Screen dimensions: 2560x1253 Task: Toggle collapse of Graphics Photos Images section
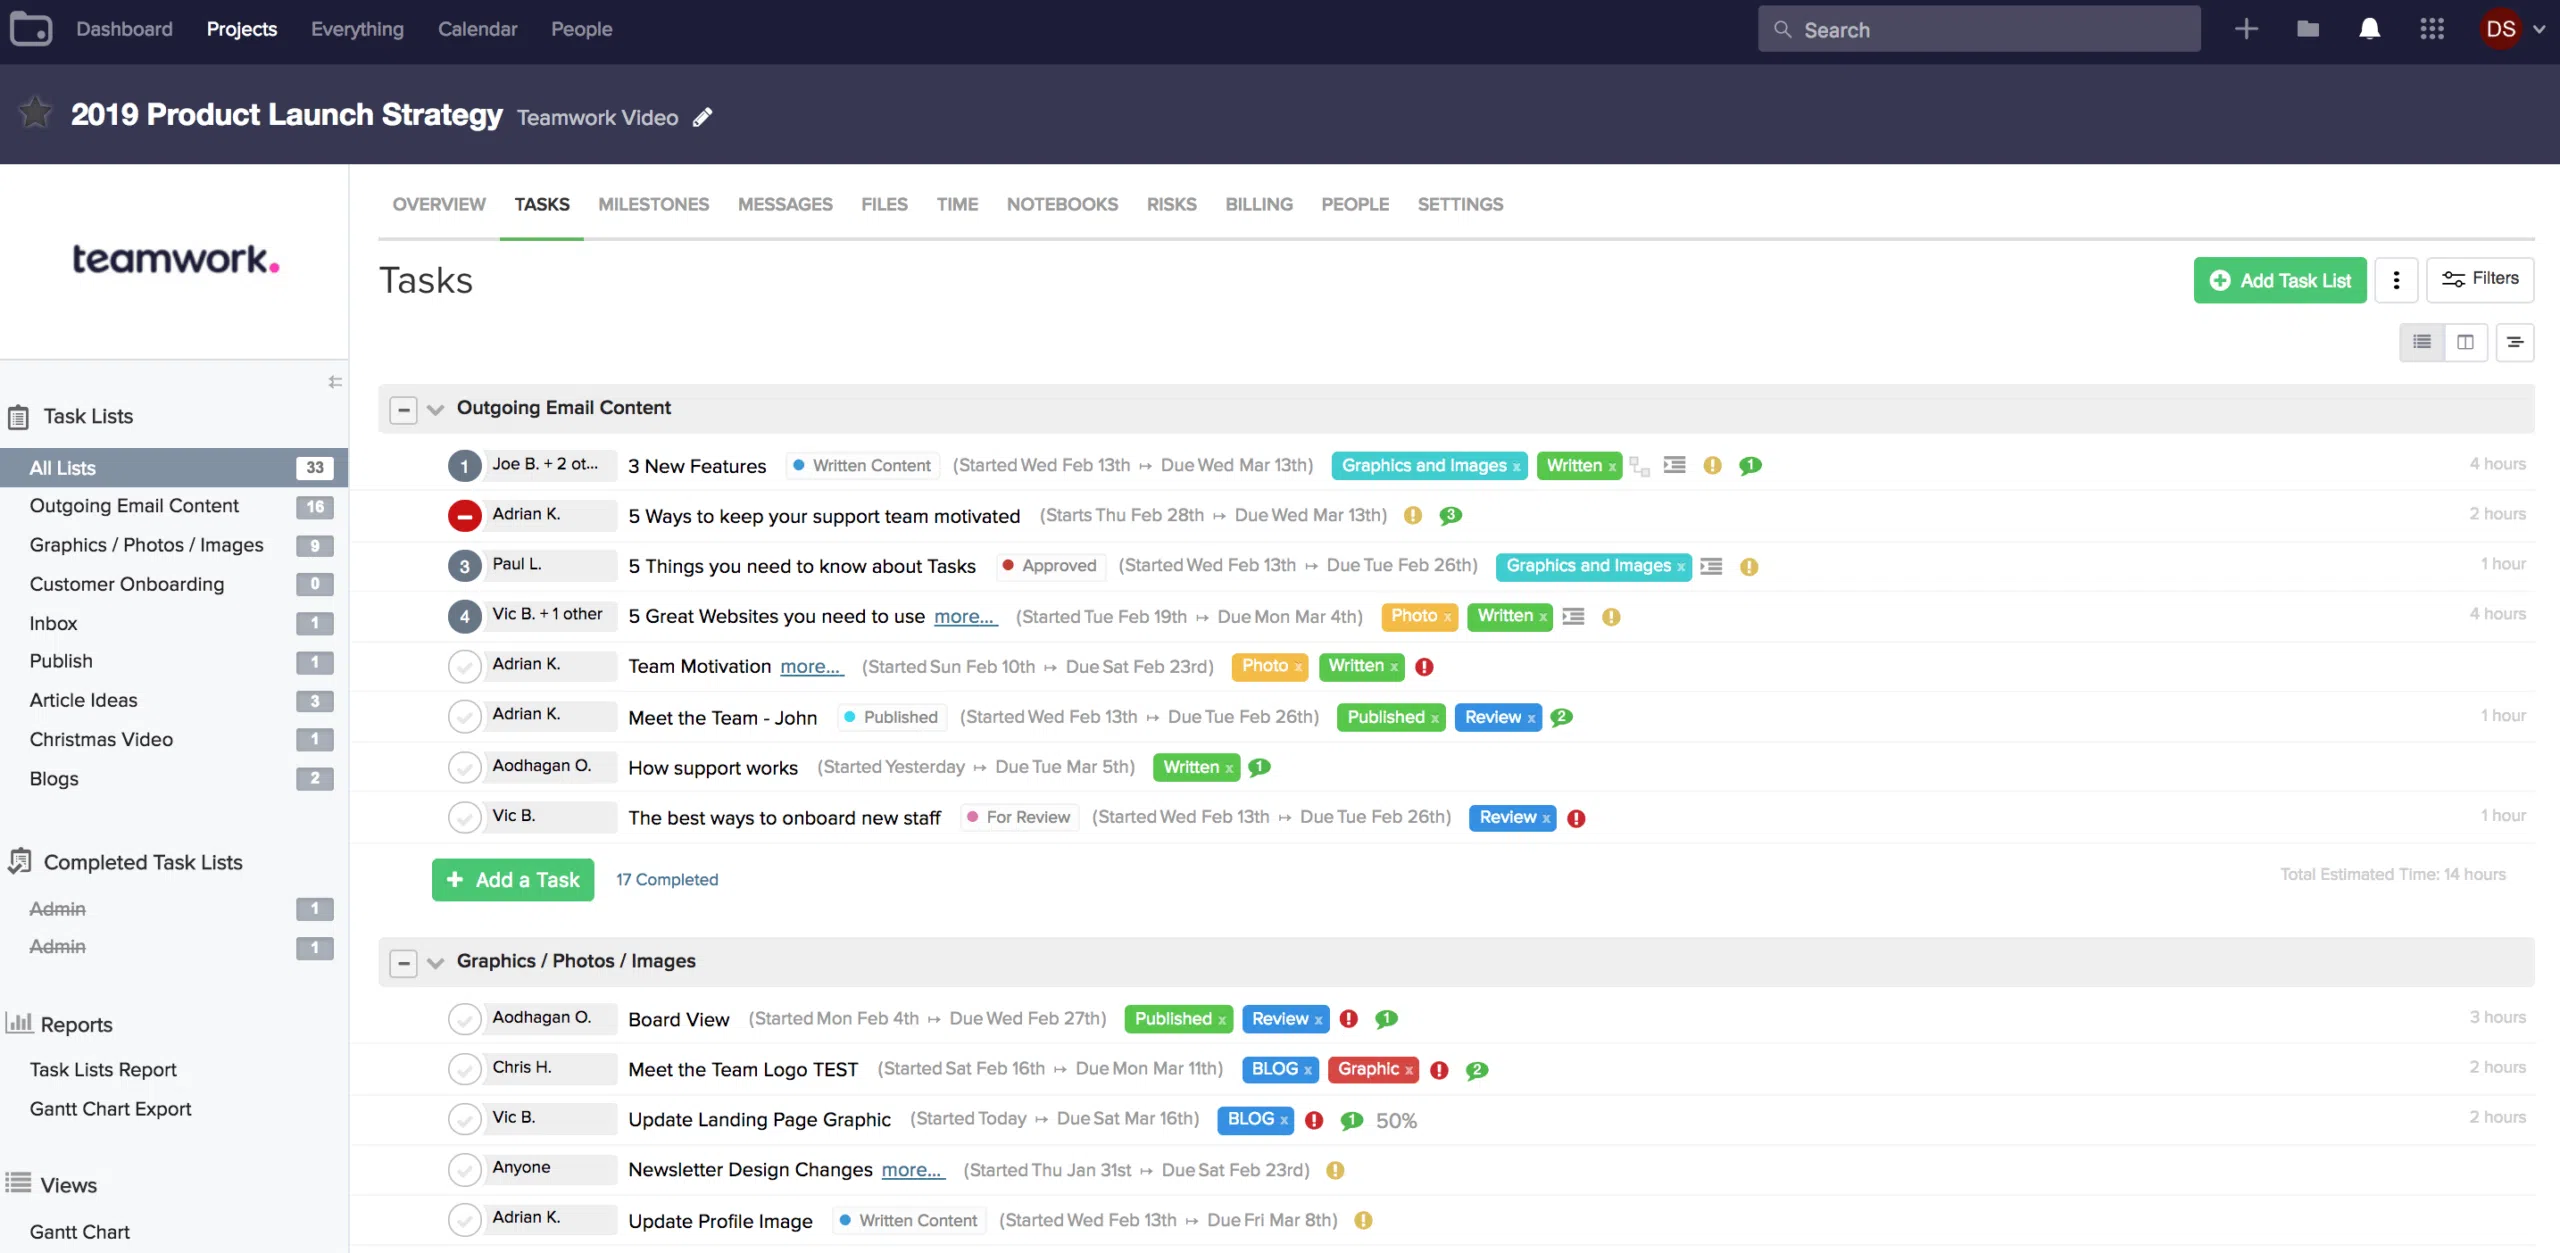click(405, 962)
